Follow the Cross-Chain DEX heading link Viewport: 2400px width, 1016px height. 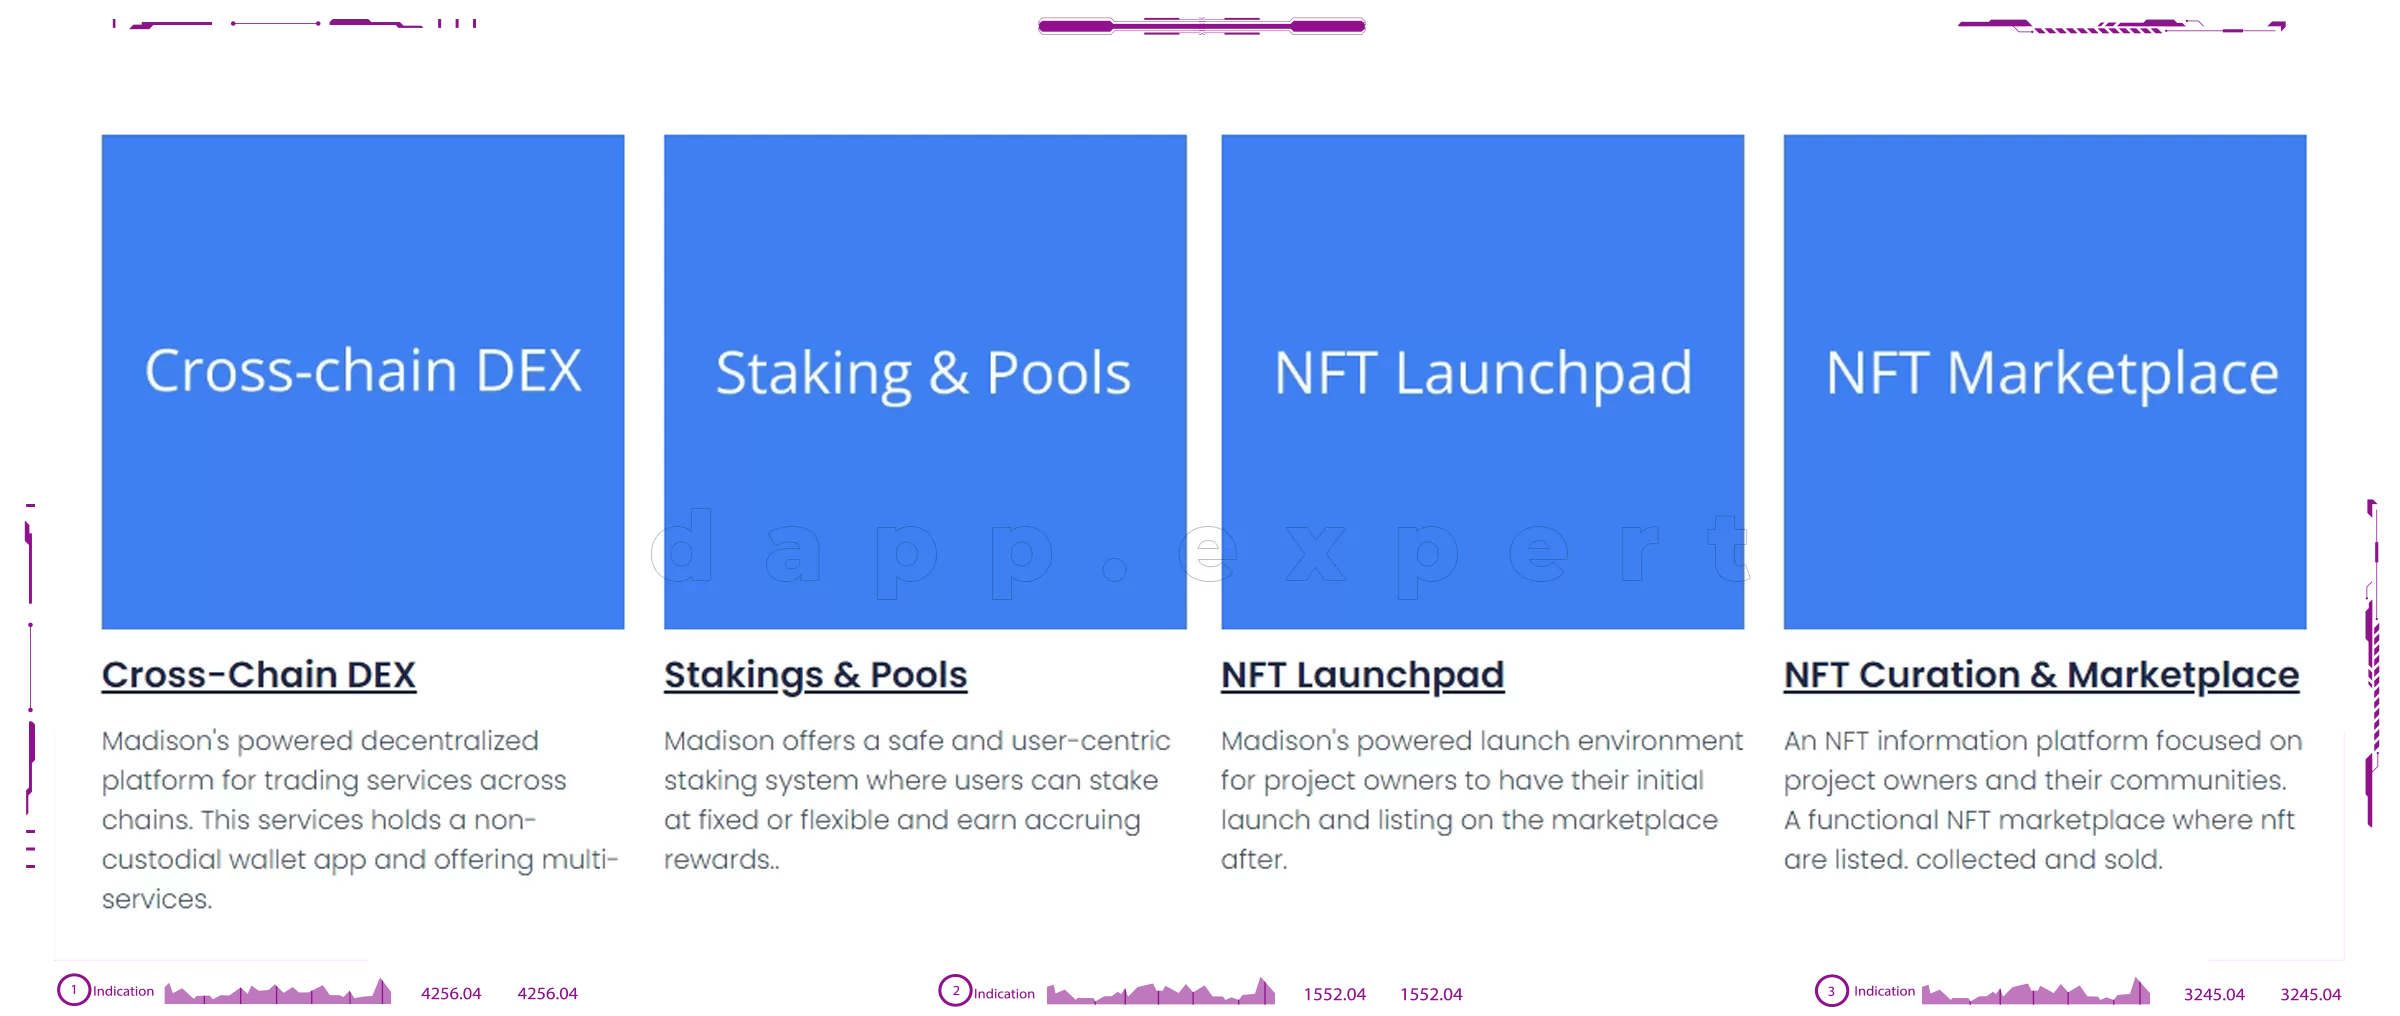259,675
